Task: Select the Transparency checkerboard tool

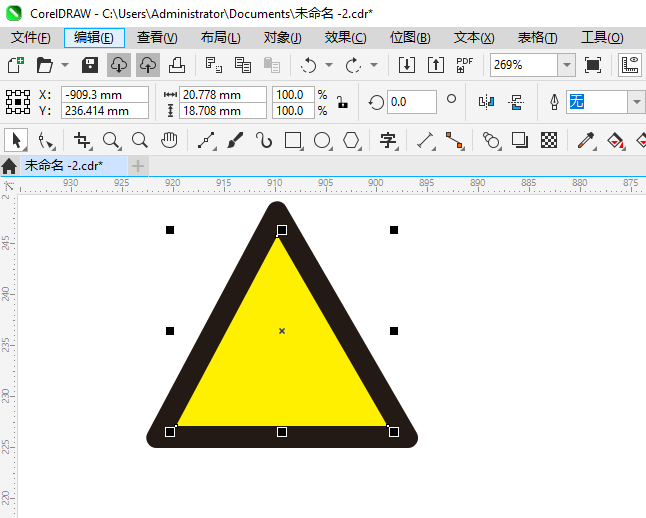Action: click(549, 141)
